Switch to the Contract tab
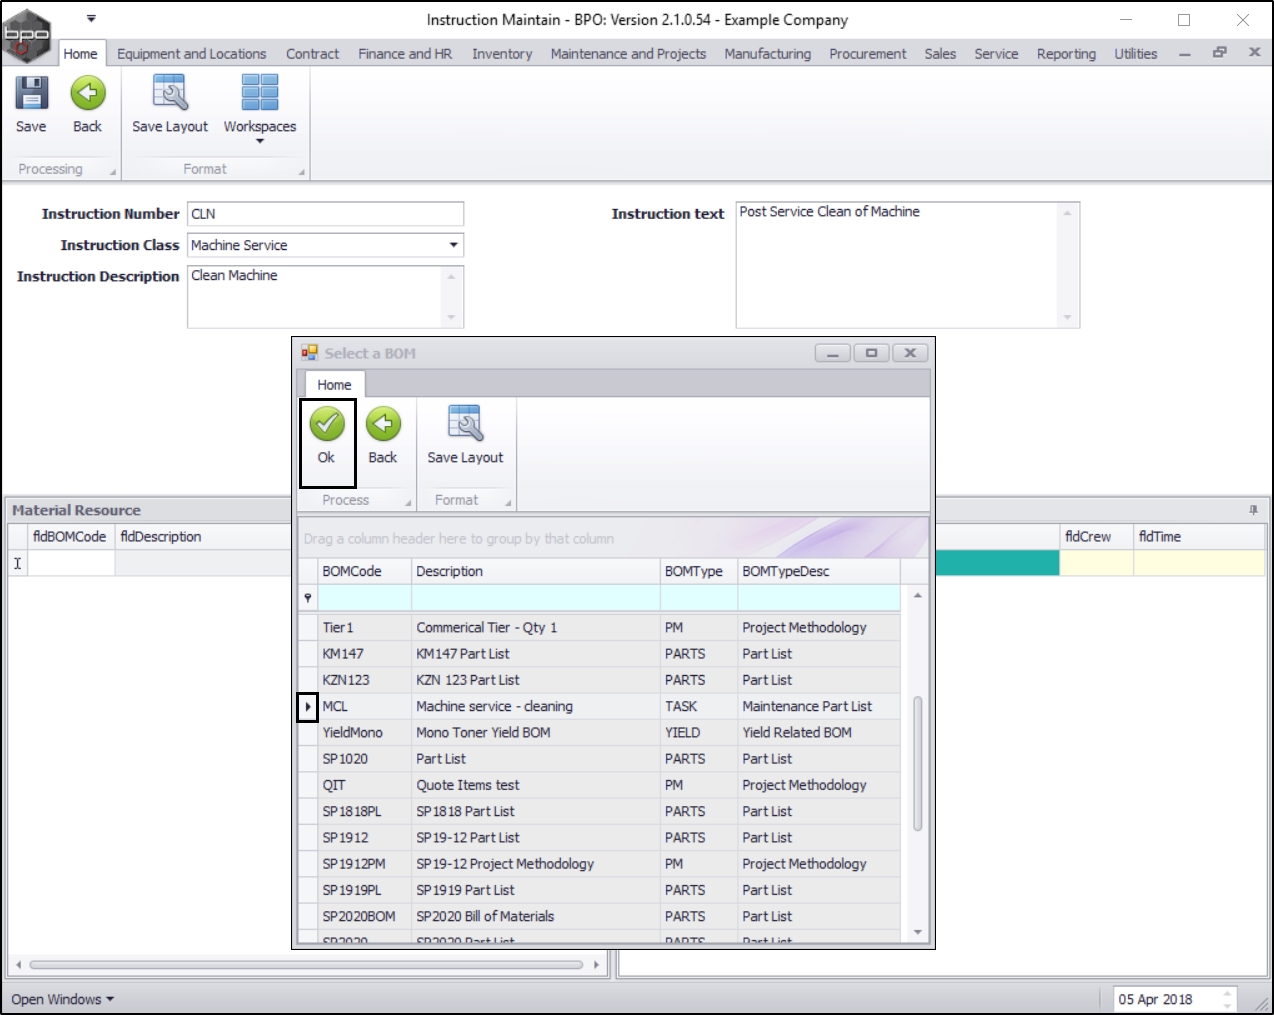Image resolution: width=1274 pixels, height=1015 pixels. [312, 54]
